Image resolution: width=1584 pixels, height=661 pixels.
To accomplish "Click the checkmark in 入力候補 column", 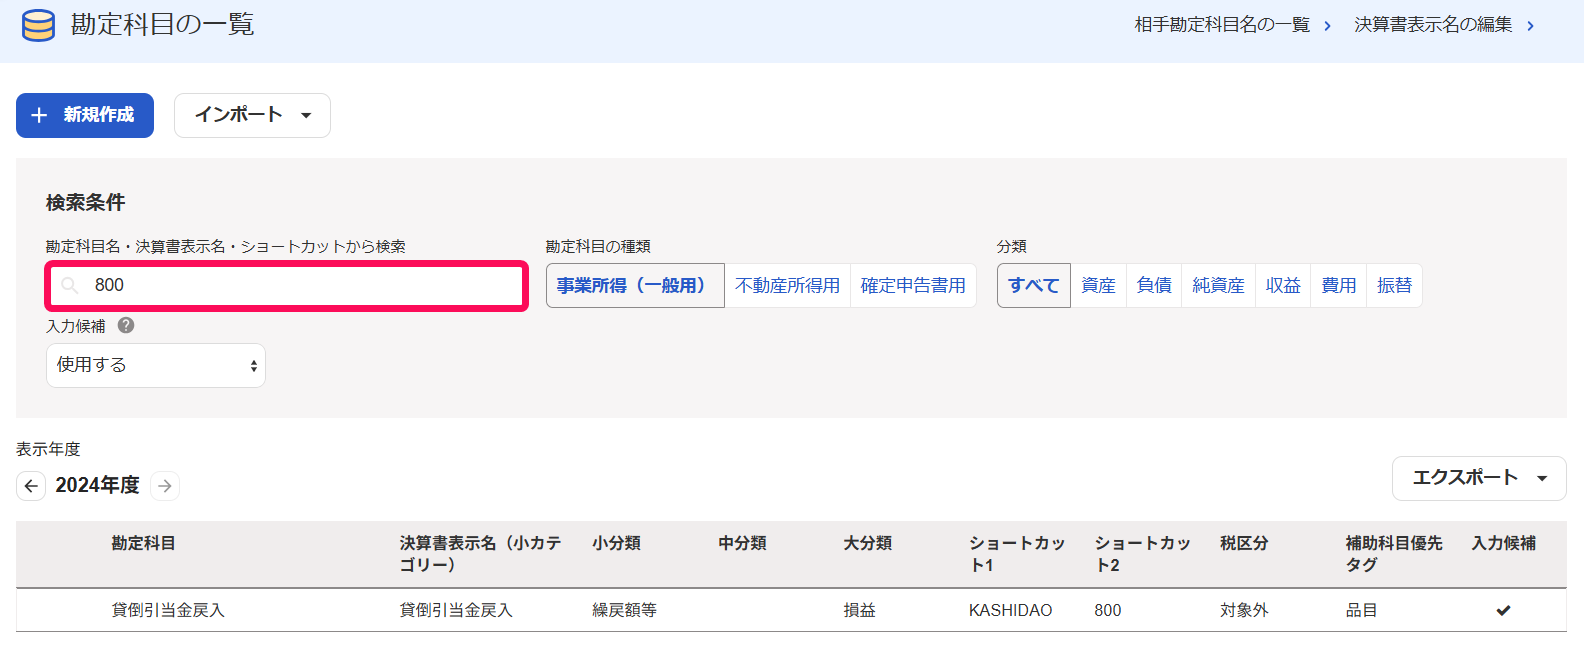I will coord(1503,610).
